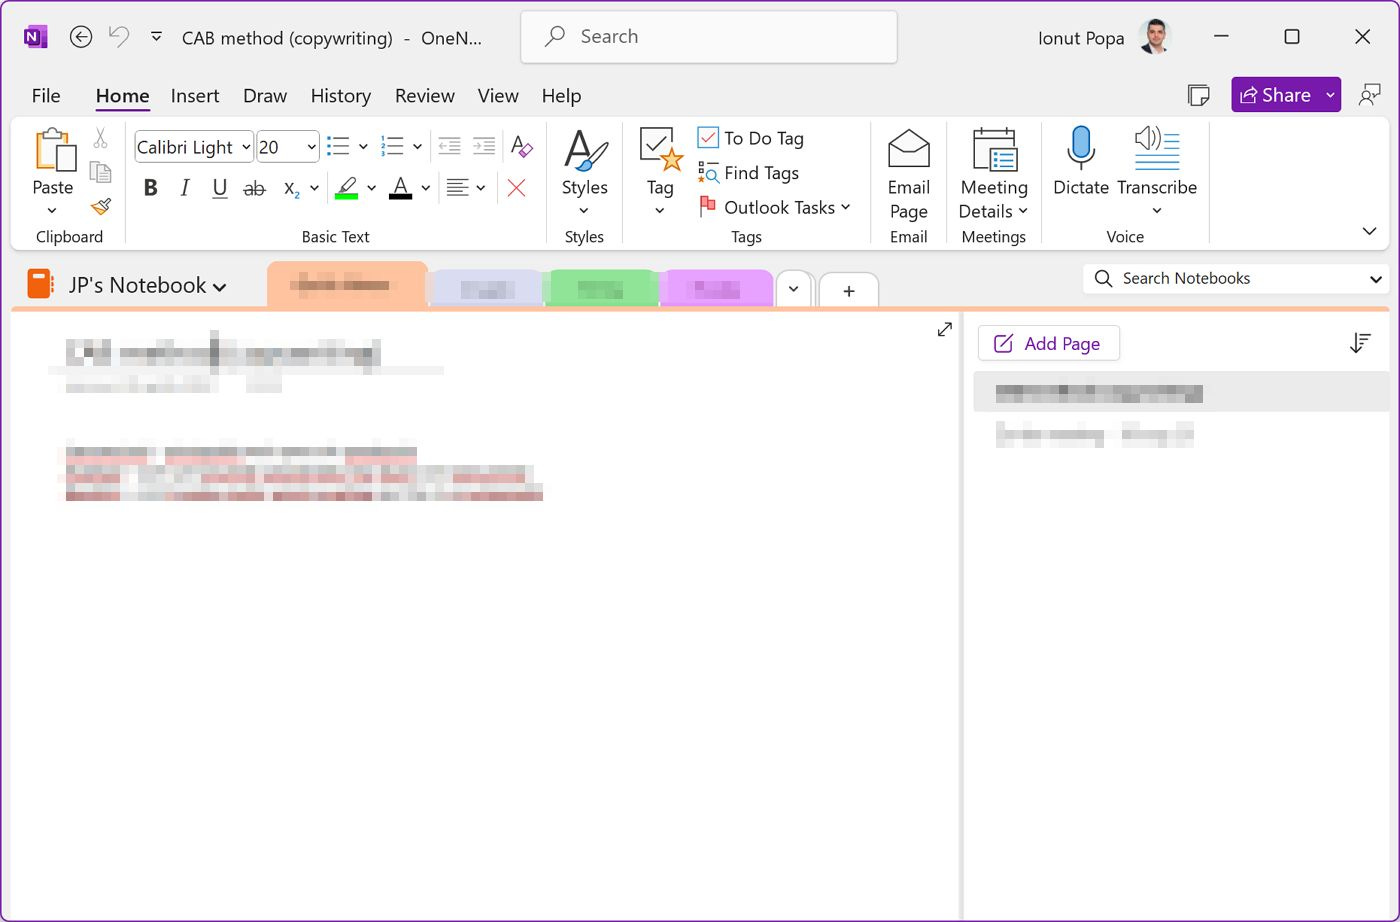Screen dimensions: 1400x922
Task: Apply green text highlight color
Action: click(347, 188)
